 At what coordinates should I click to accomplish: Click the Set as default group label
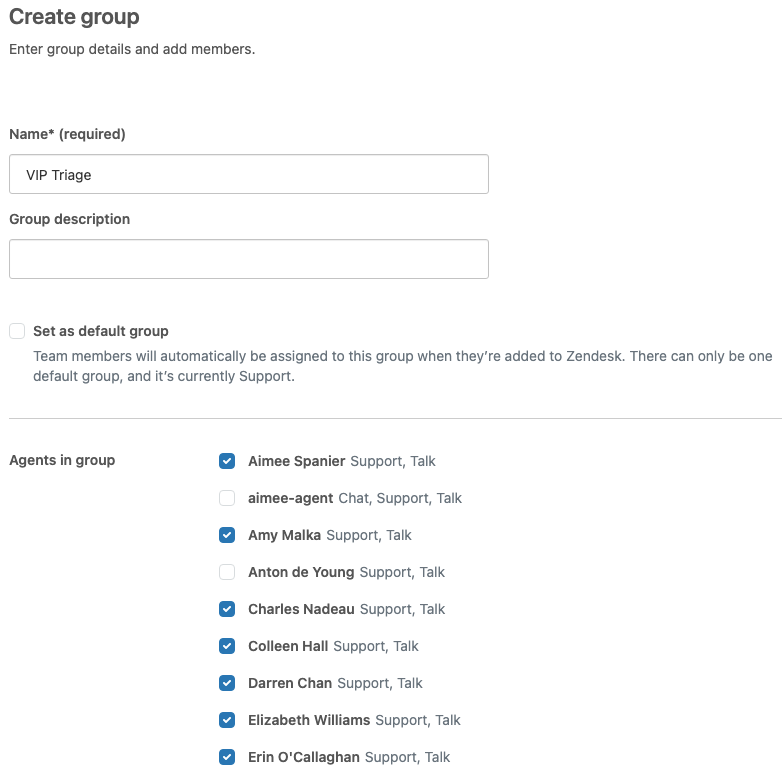[x=100, y=331]
